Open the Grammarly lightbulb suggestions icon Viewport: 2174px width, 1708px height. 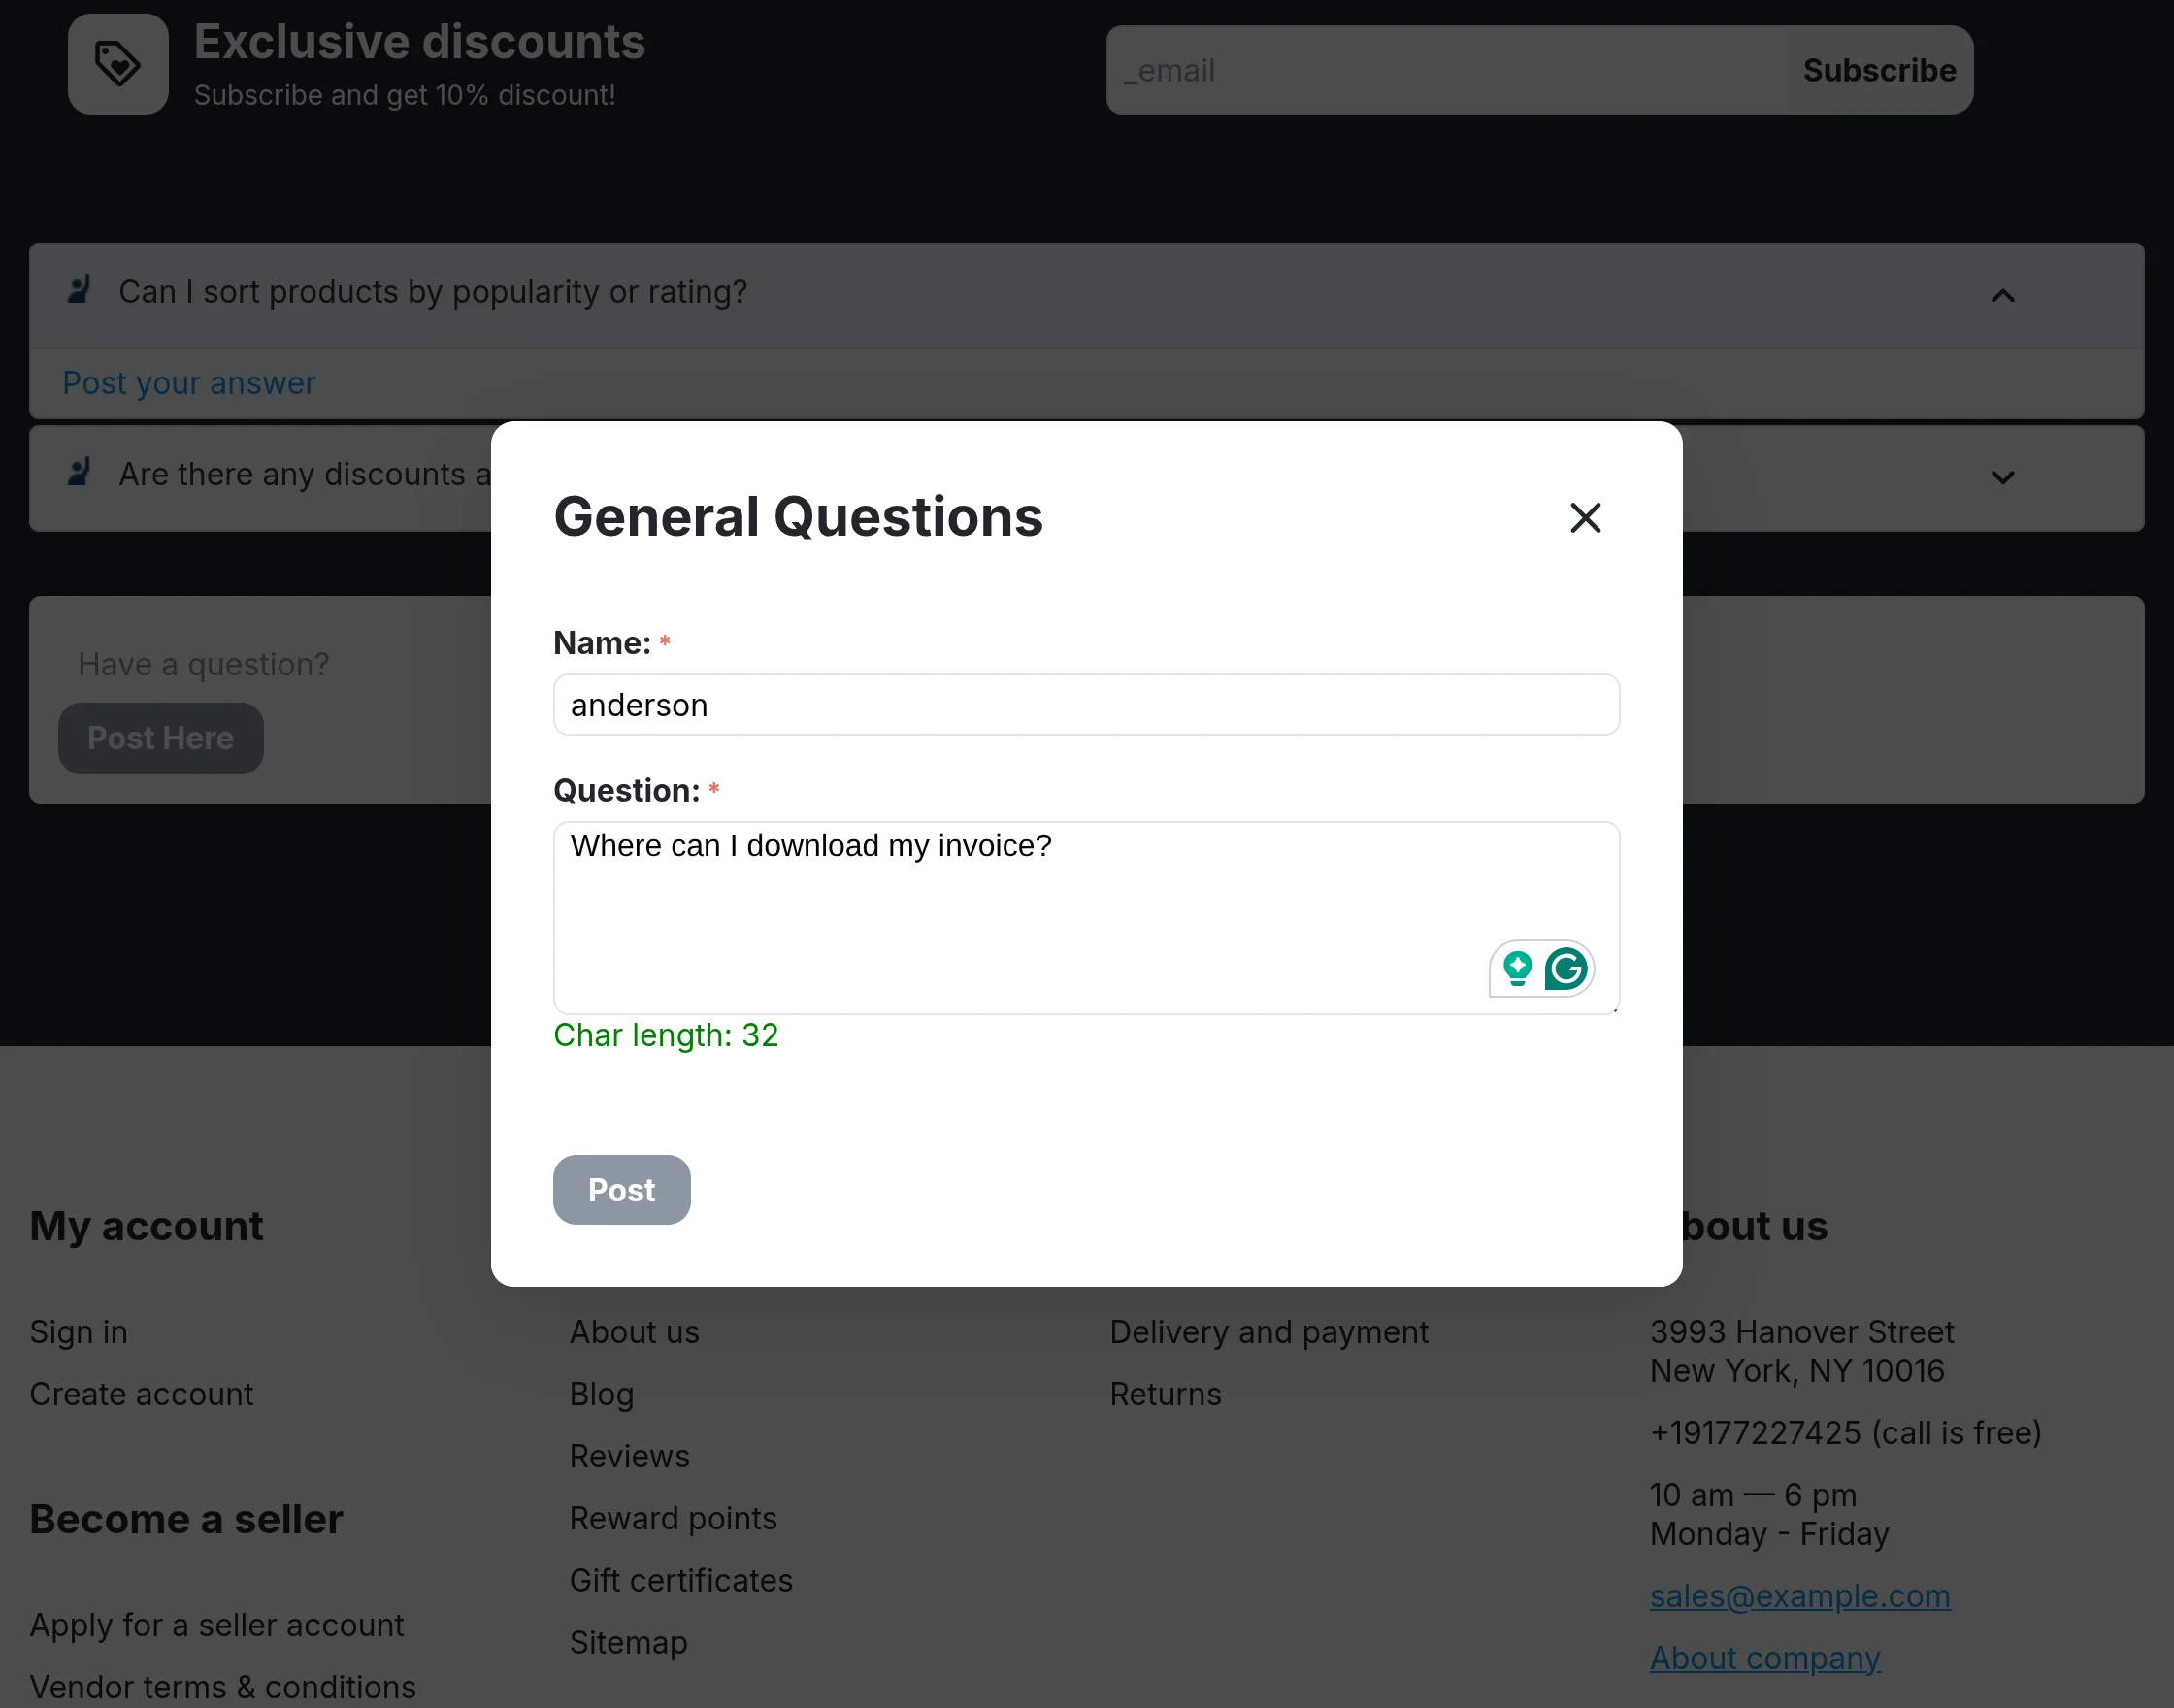(1517, 969)
